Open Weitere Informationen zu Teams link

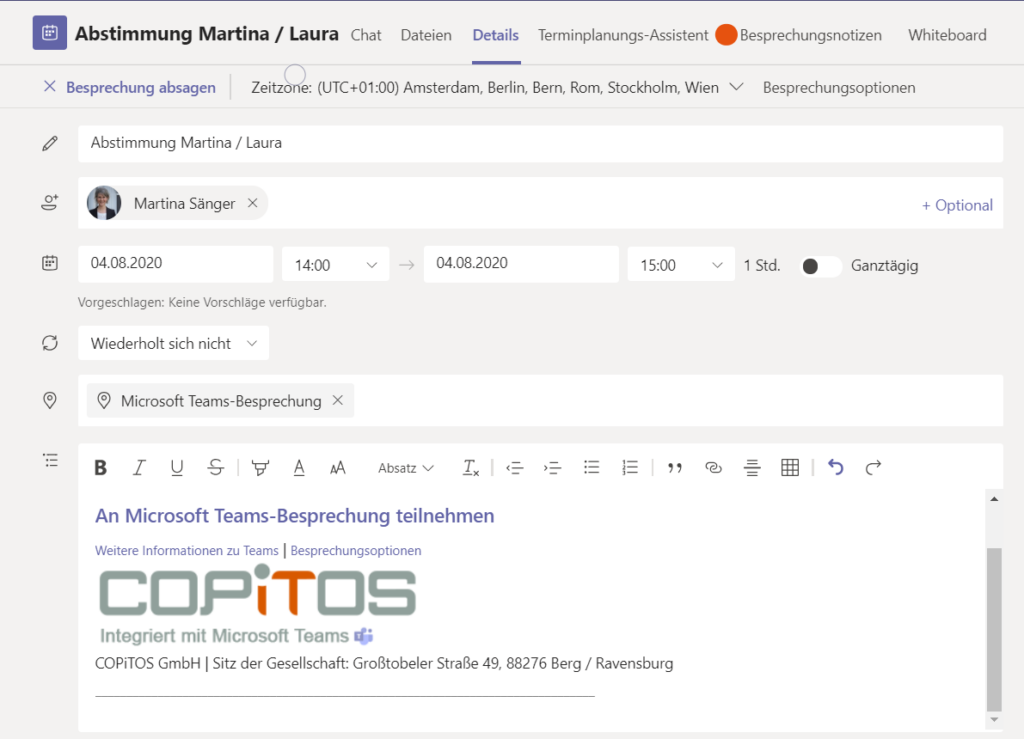pos(187,550)
